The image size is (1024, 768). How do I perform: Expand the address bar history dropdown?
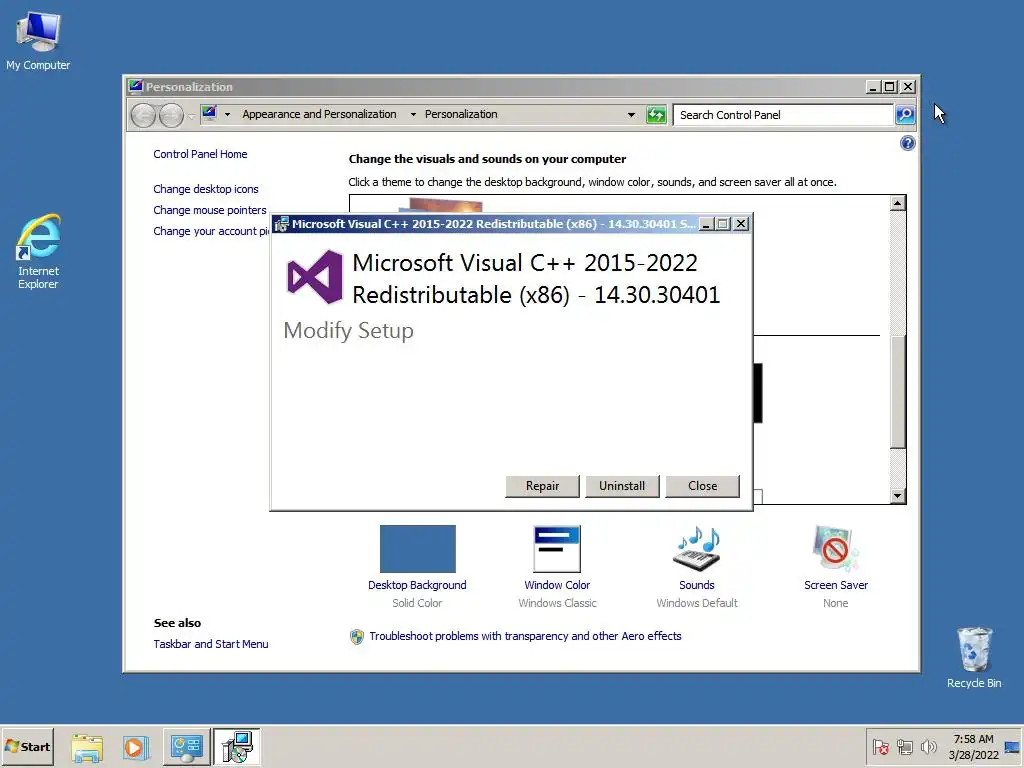coord(631,115)
